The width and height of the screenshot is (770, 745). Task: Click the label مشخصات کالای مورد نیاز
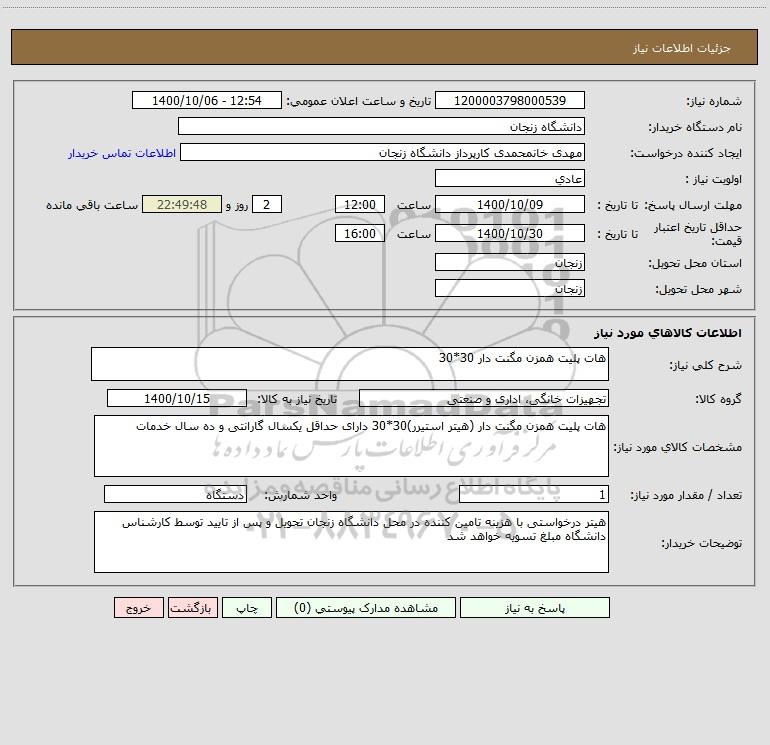[x=678, y=447]
